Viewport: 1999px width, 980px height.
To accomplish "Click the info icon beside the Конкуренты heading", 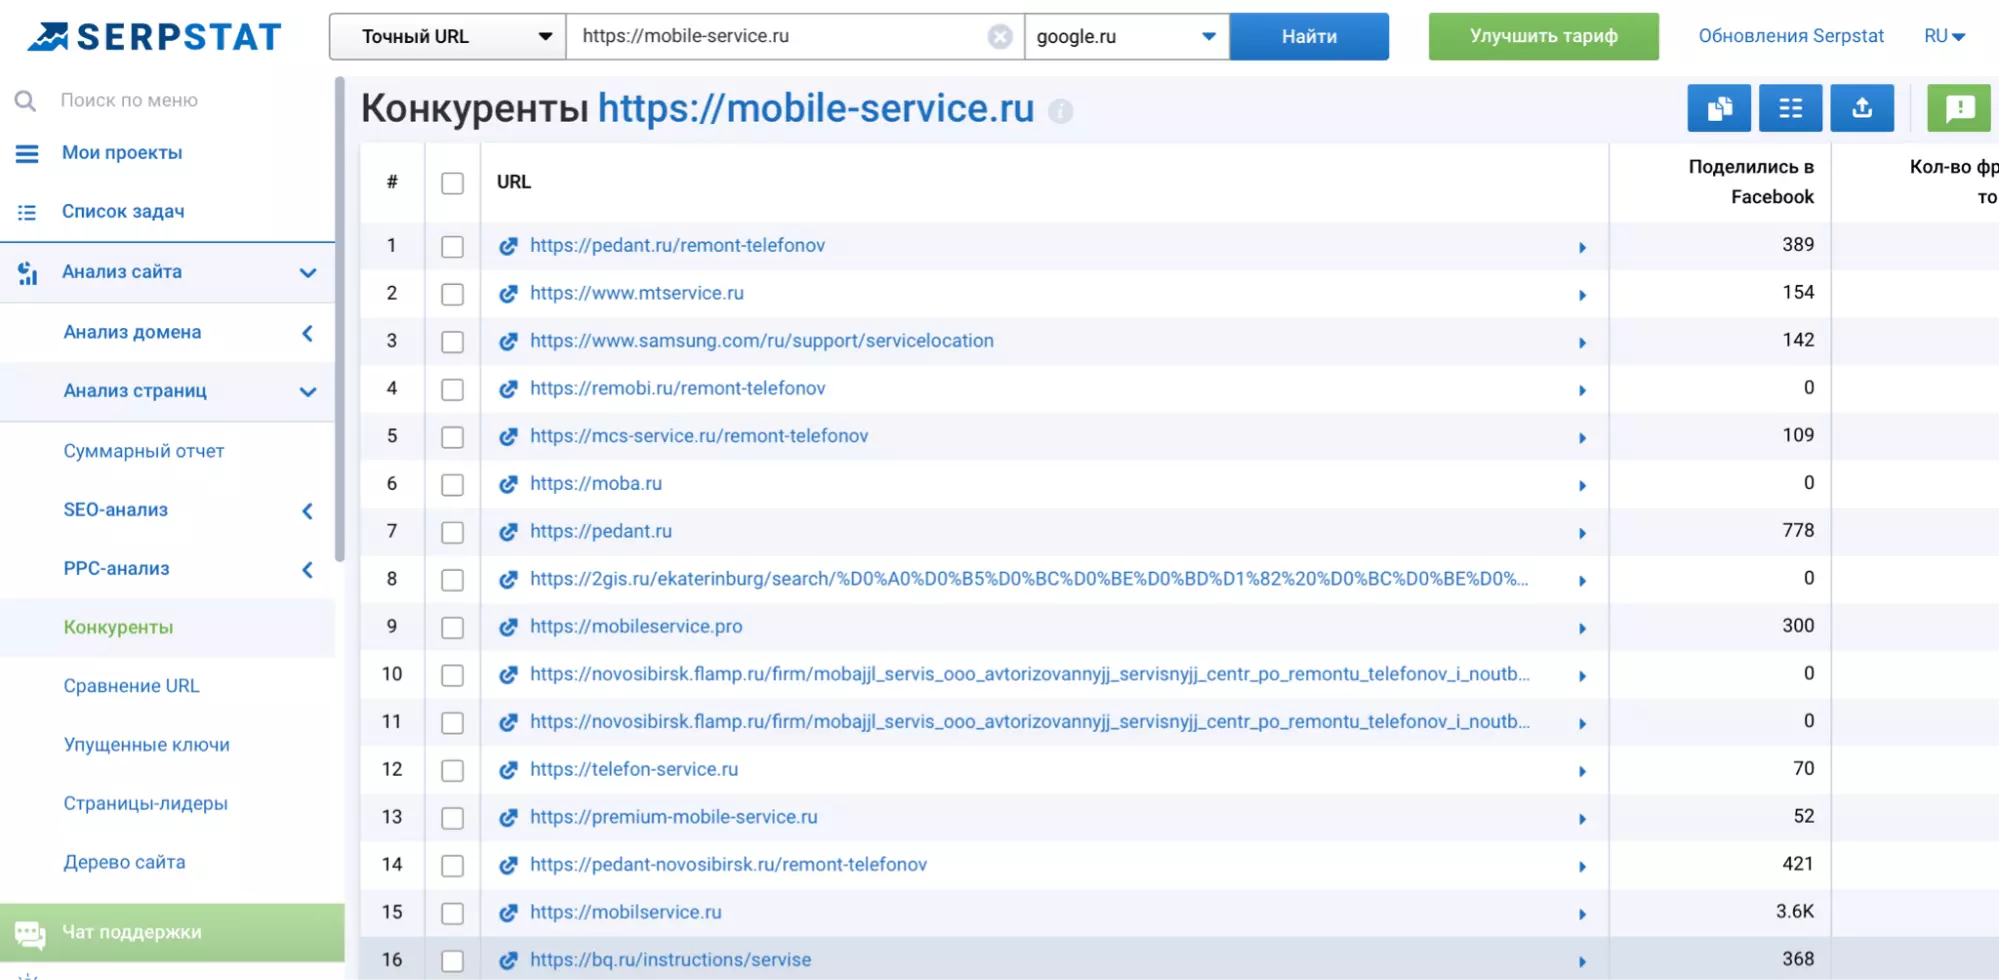I will coord(1060,111).
